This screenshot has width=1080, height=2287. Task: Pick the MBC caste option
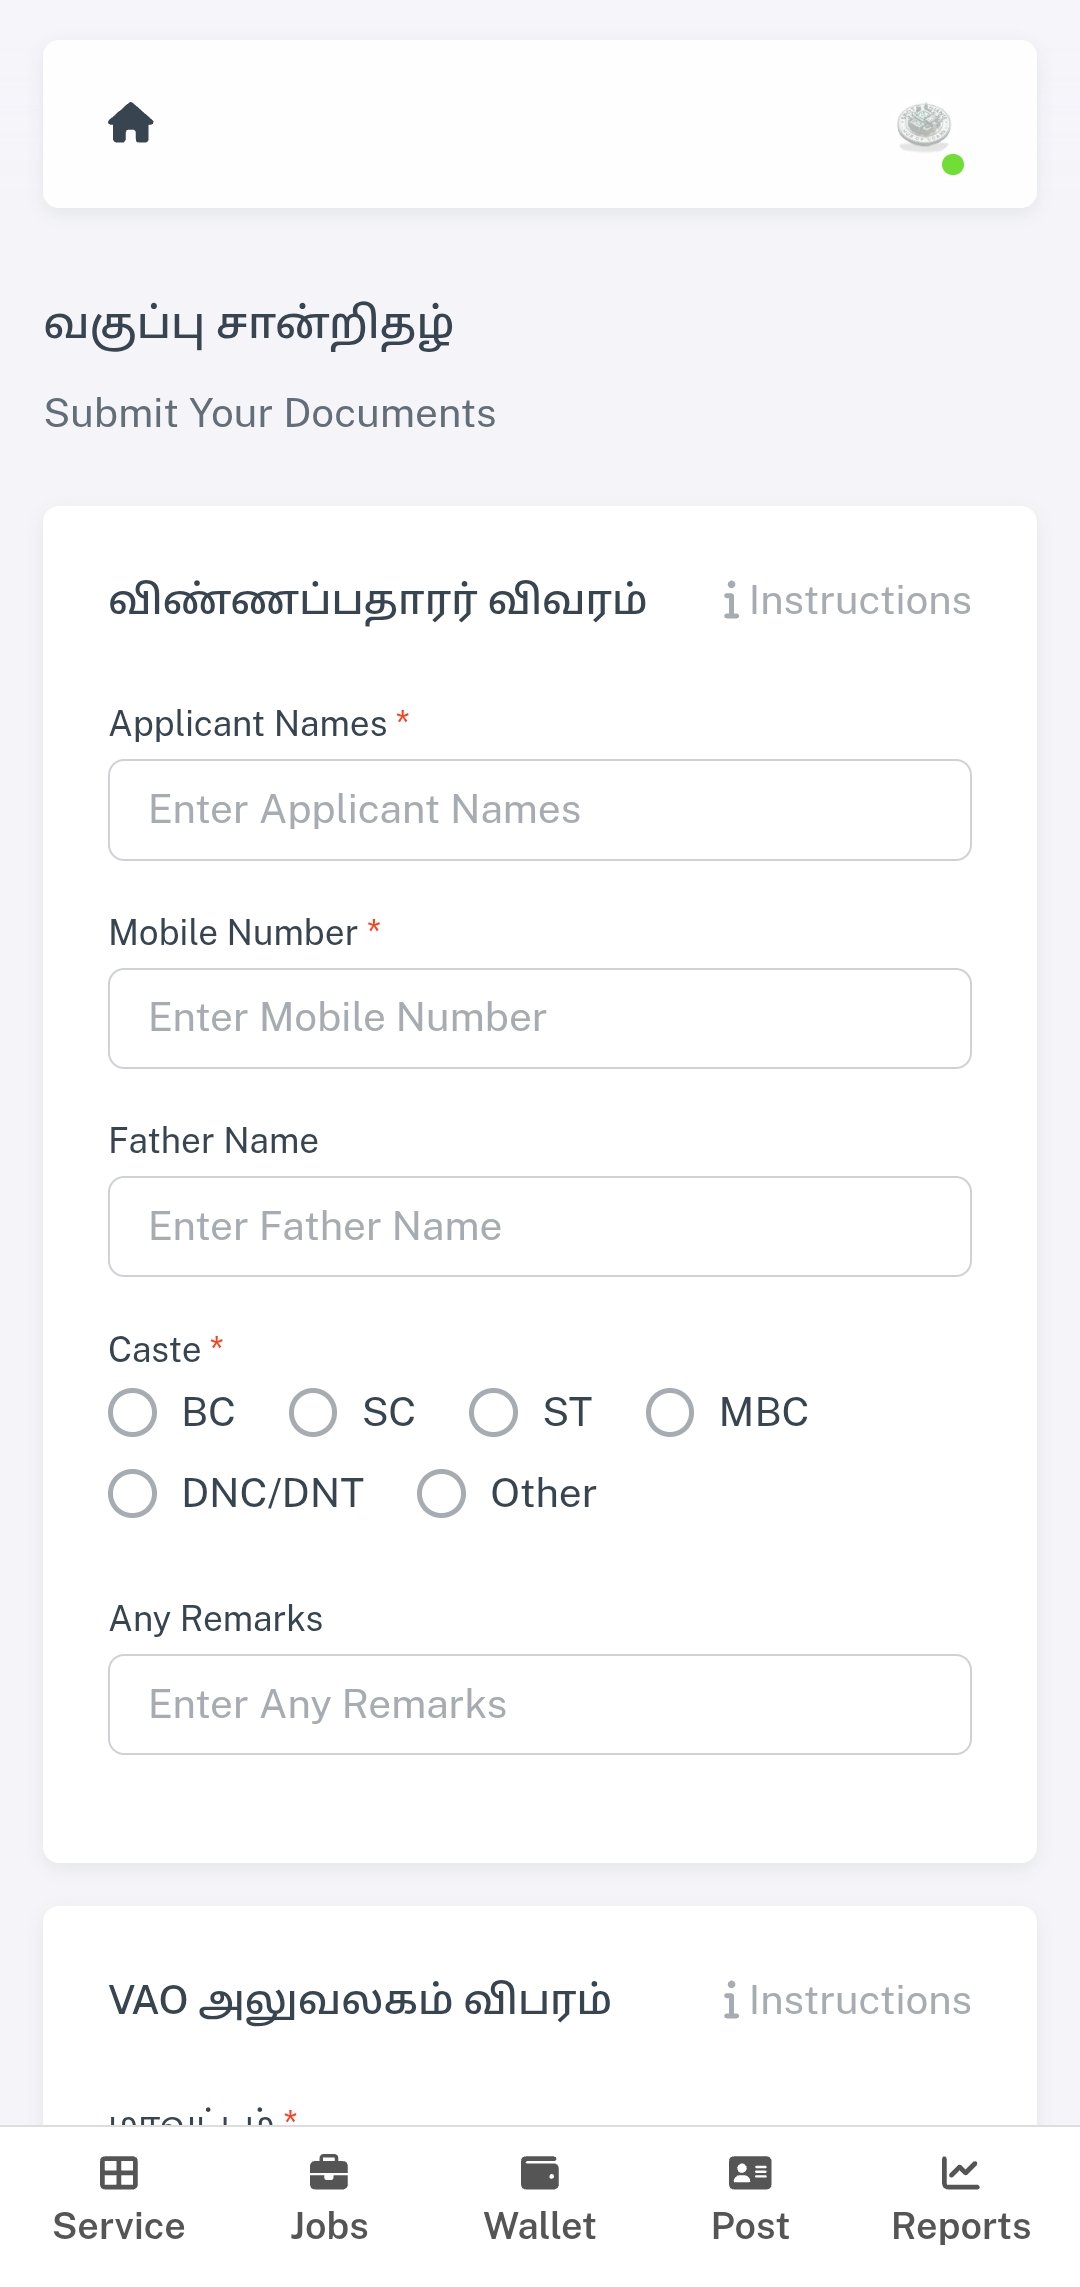[x=670, y=1413]
